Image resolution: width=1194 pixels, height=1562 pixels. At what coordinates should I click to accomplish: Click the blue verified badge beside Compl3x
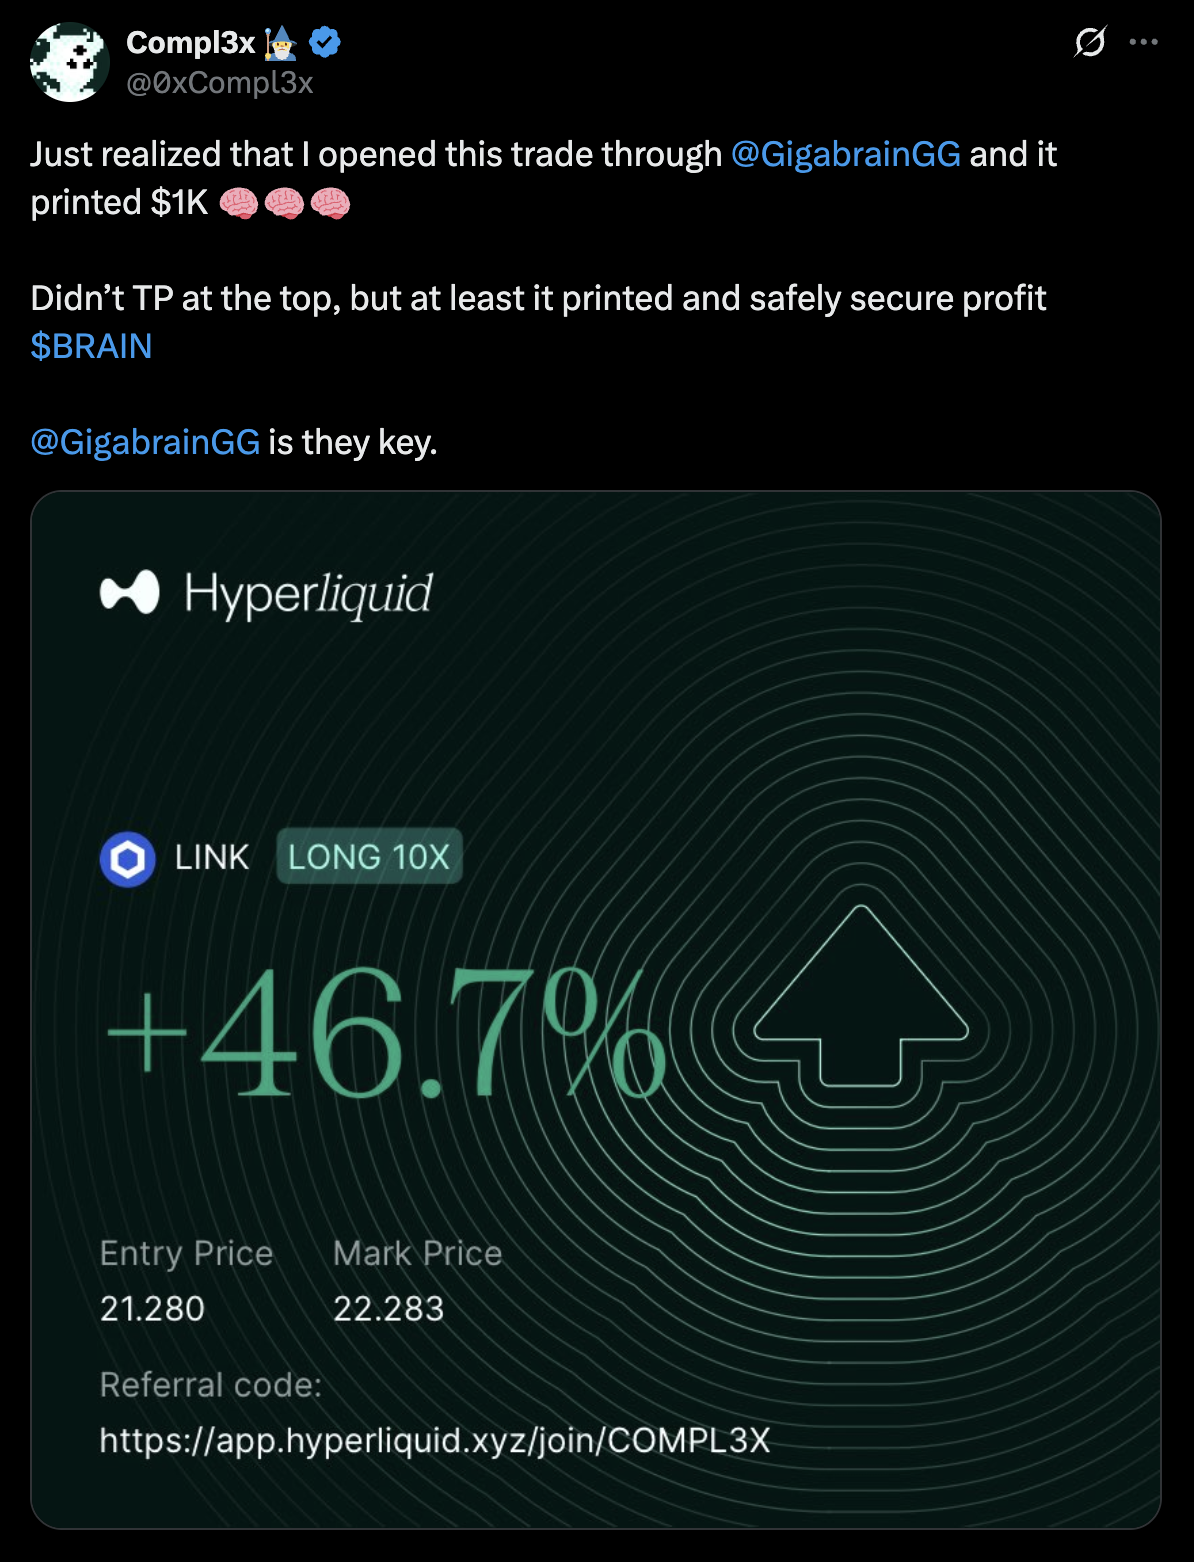click(323, 41)
